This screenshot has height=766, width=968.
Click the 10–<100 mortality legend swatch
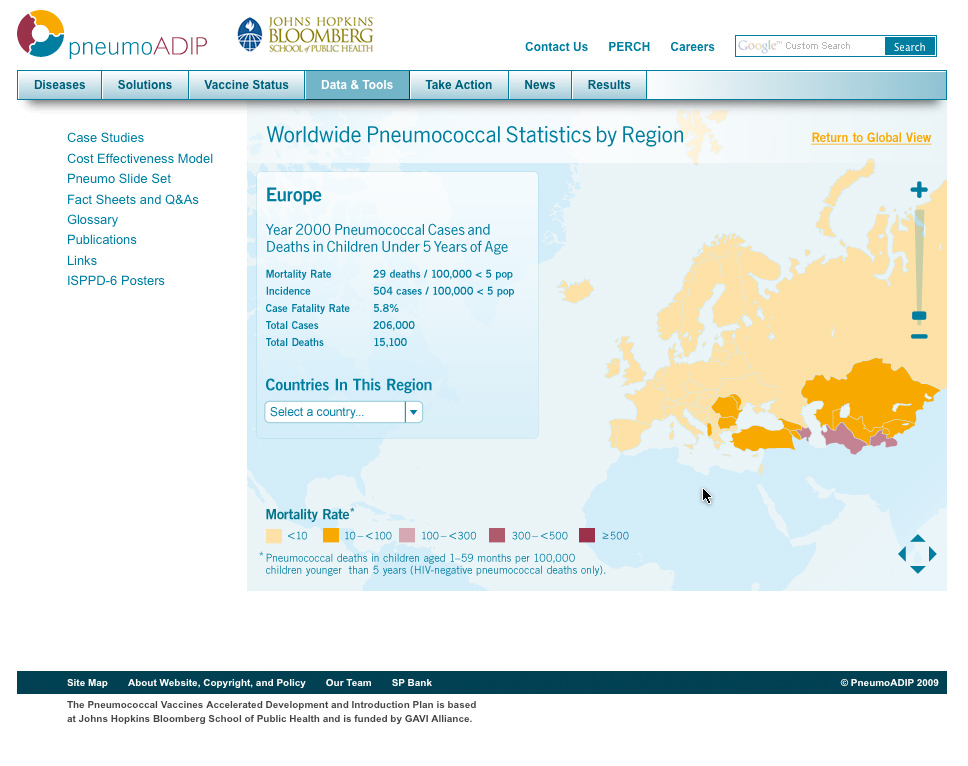click(331, 536)
